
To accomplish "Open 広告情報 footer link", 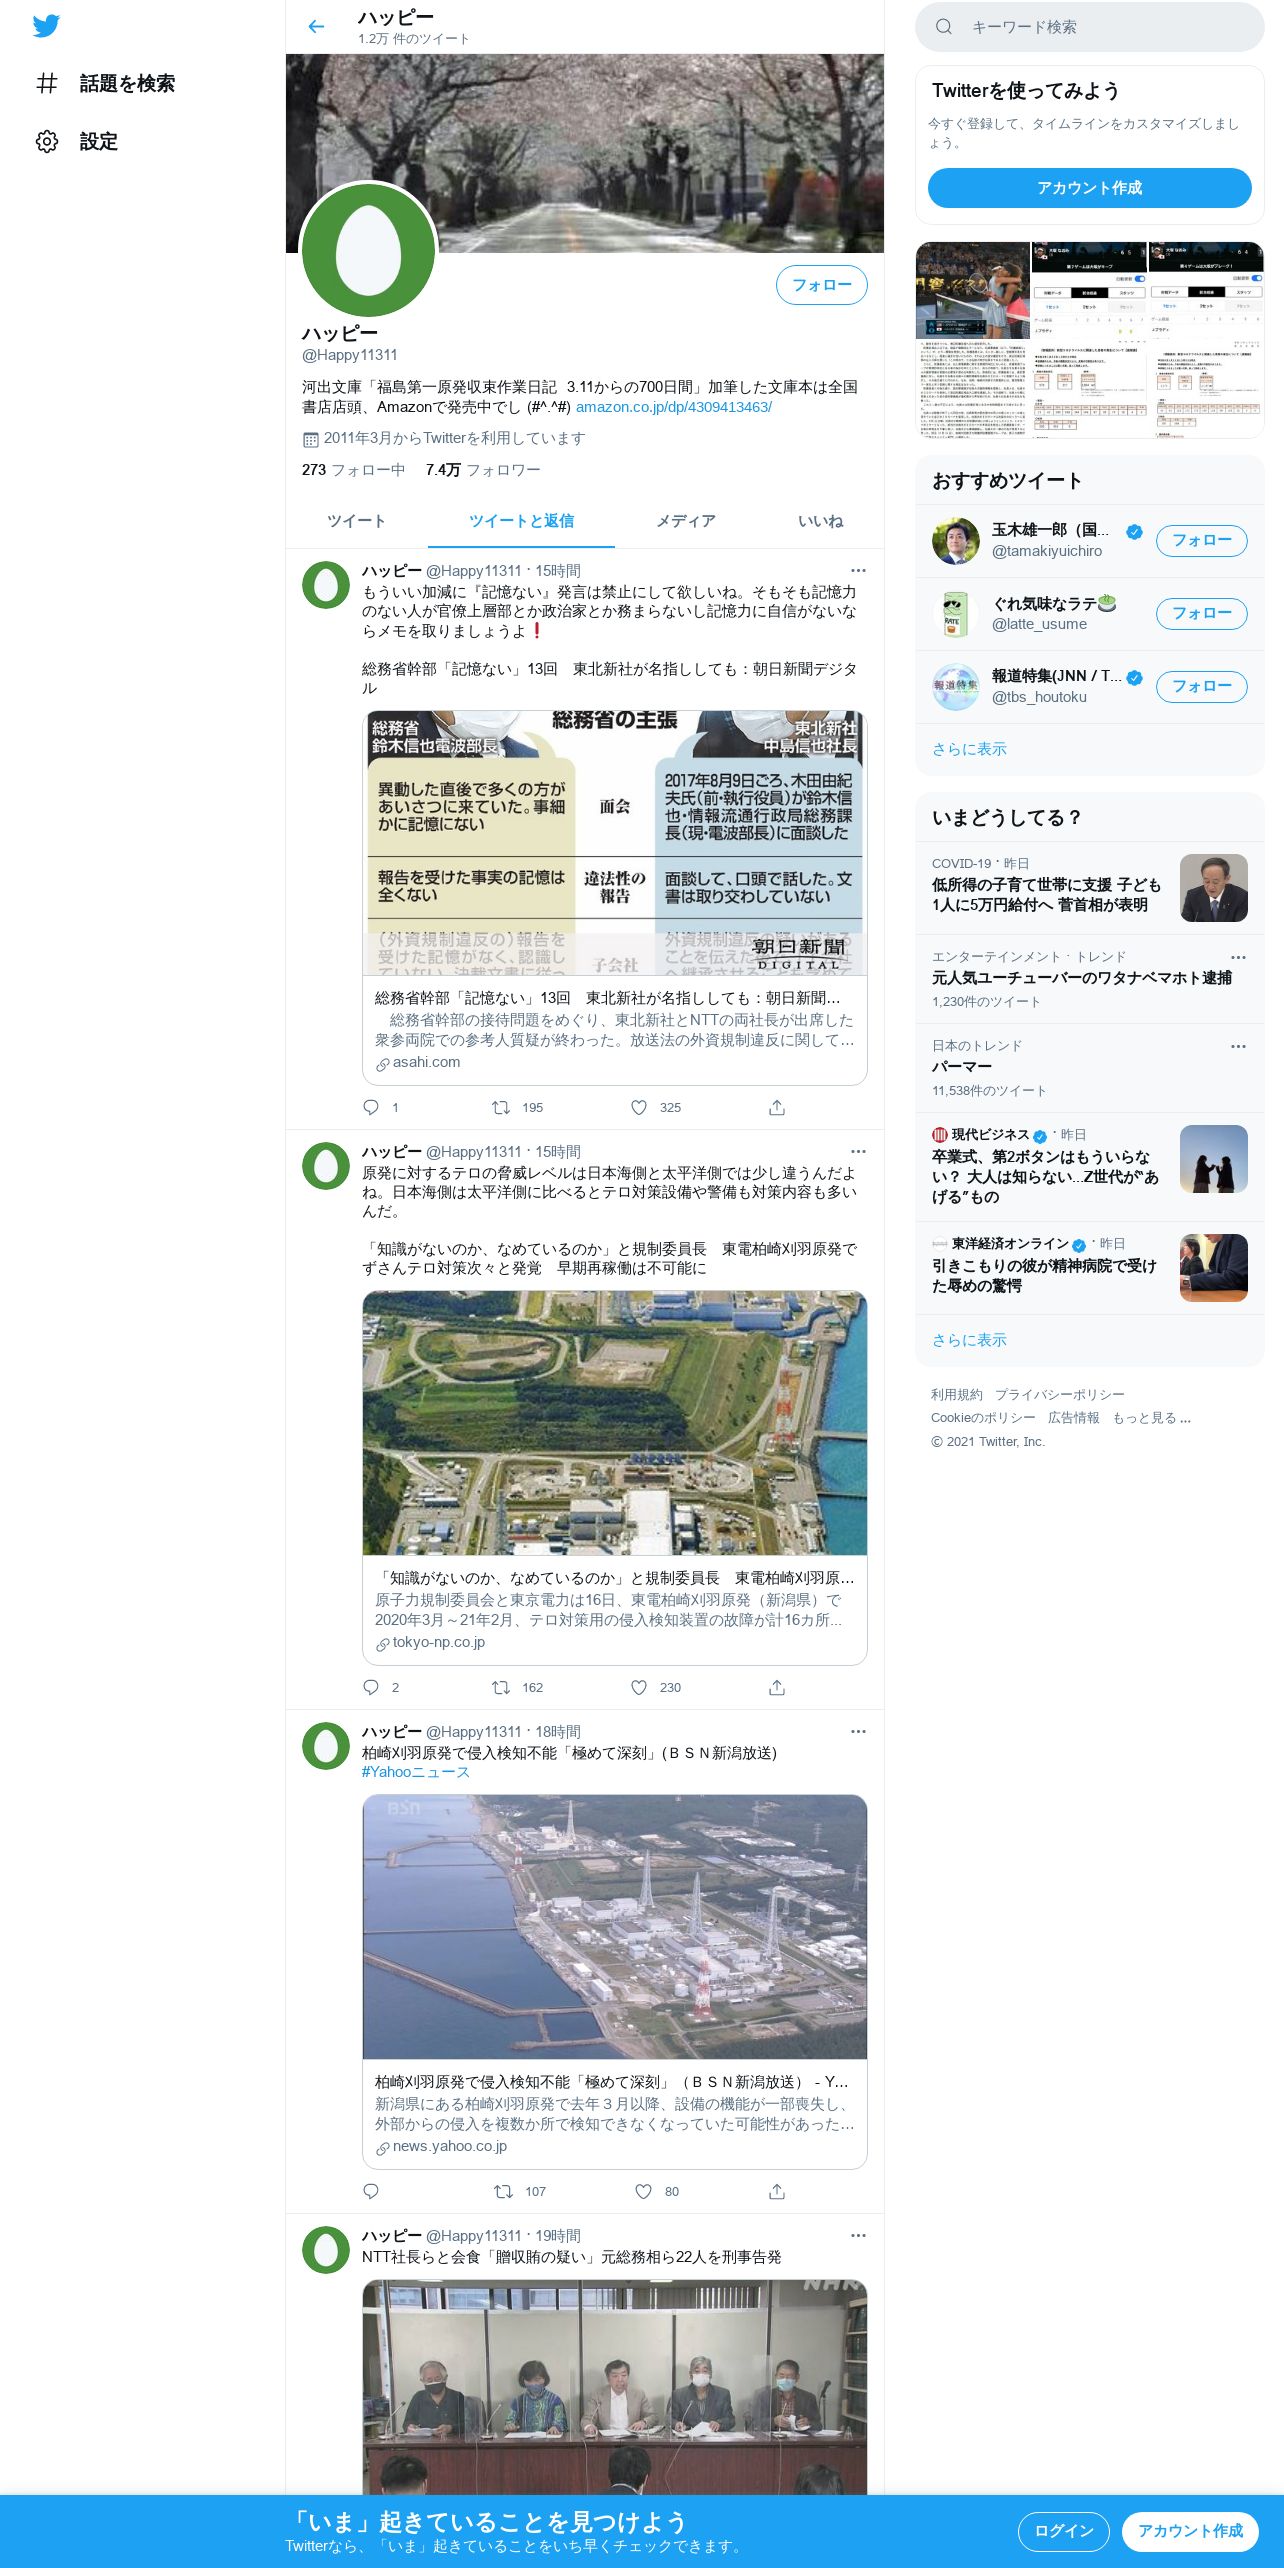I will click(1073, 1418).
